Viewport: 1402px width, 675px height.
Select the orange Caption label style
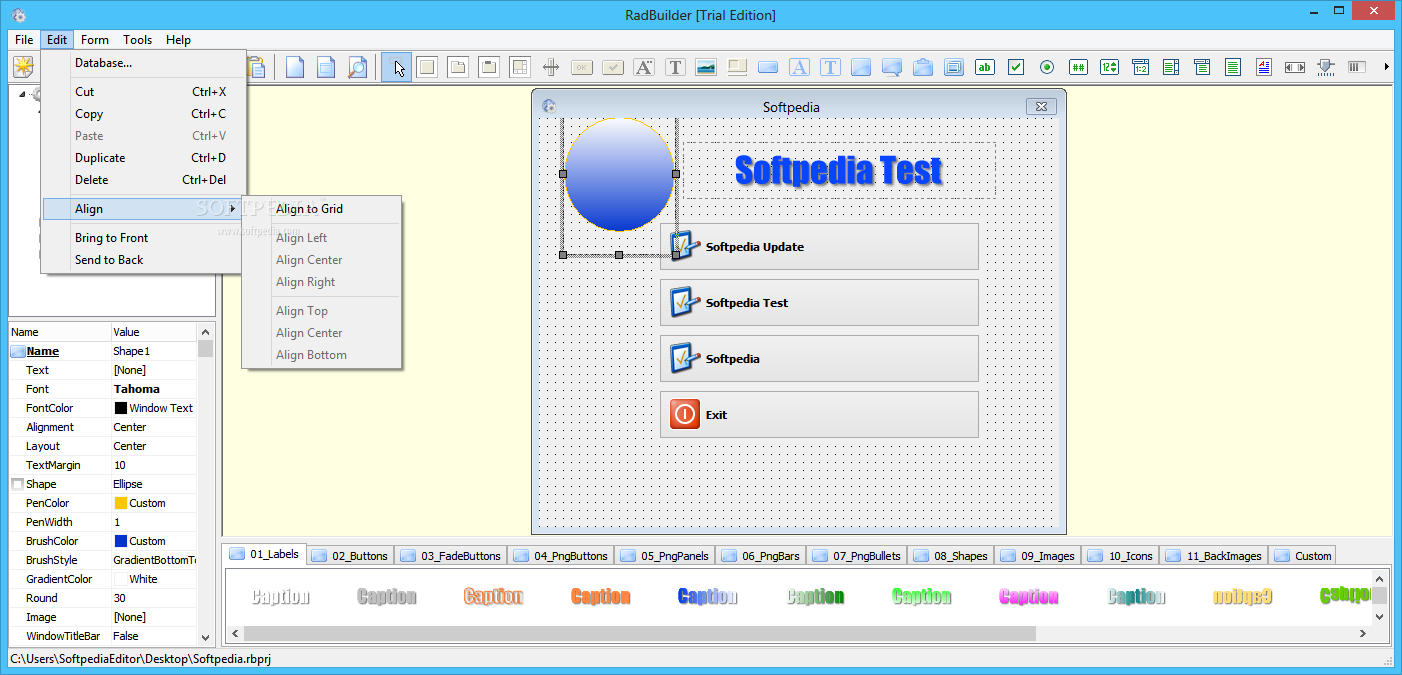[x=601, y=597]
